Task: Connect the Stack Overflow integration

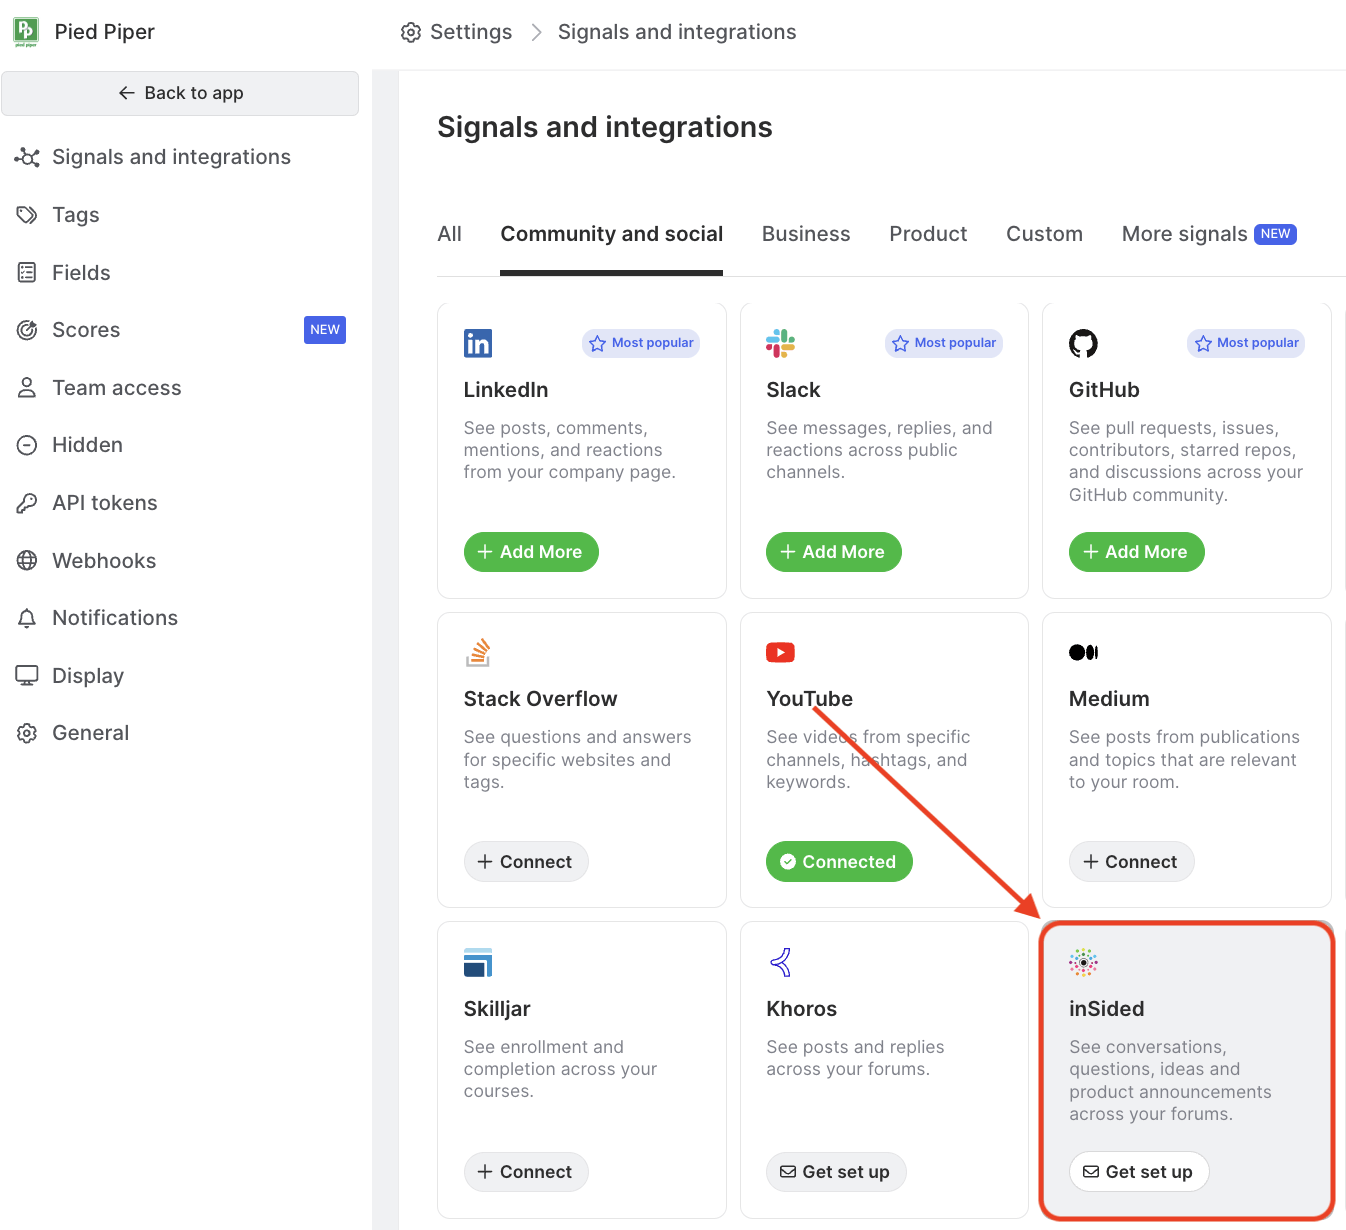Action: click(x=526, y=862)
